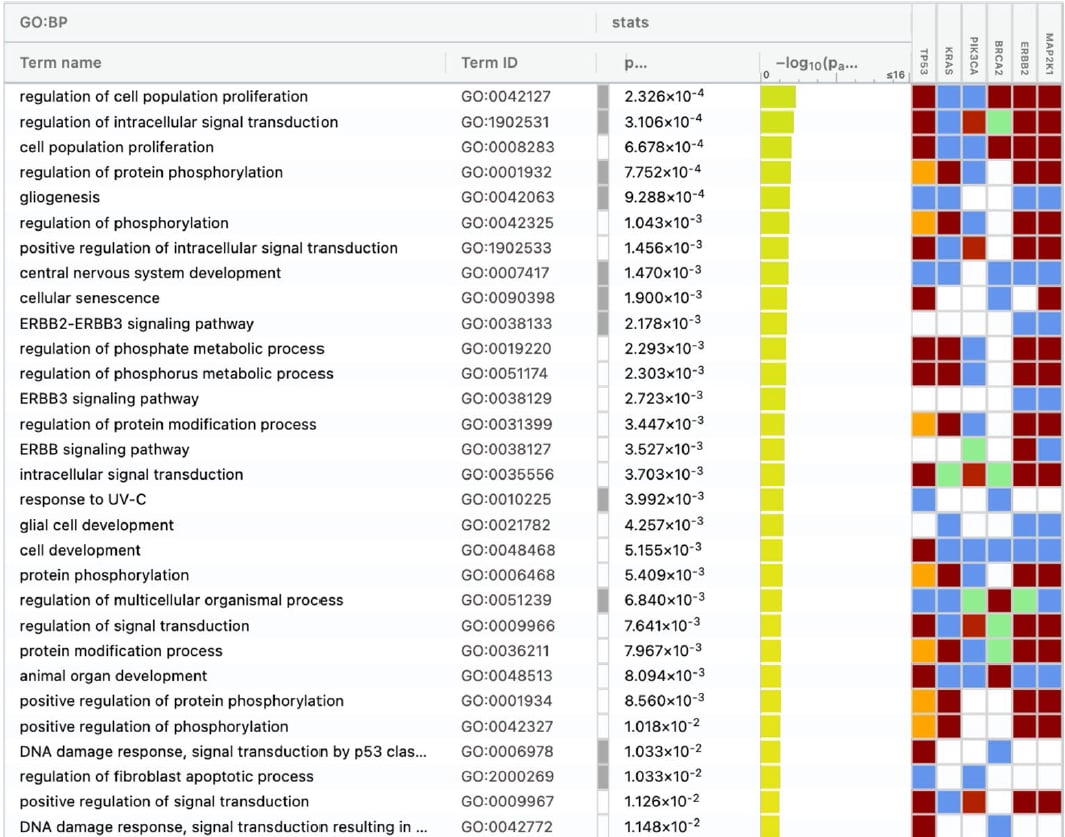Click the yellow bar for regulation of cell population proliferation

pyautogui.click(x=778, y=97)
